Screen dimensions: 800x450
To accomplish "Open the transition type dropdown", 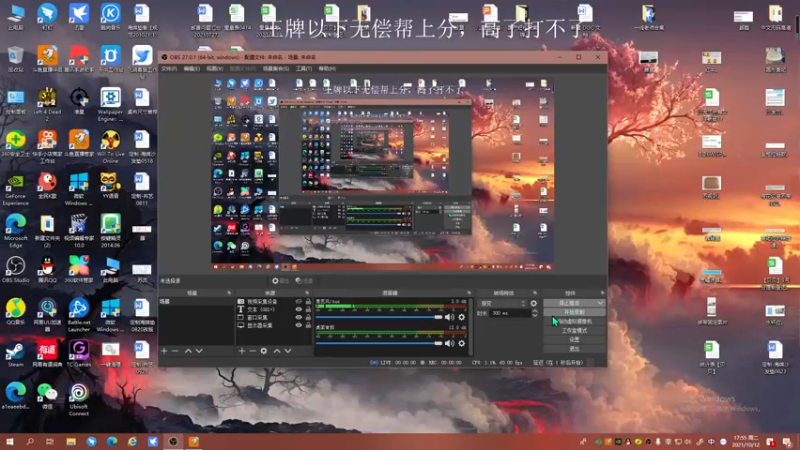I will coord(502,303).
